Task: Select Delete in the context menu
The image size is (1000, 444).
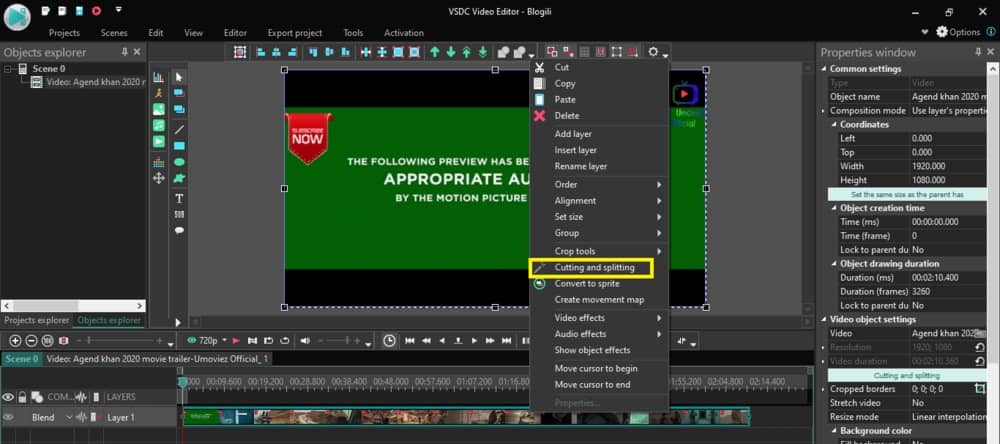Action: point(599,115)
